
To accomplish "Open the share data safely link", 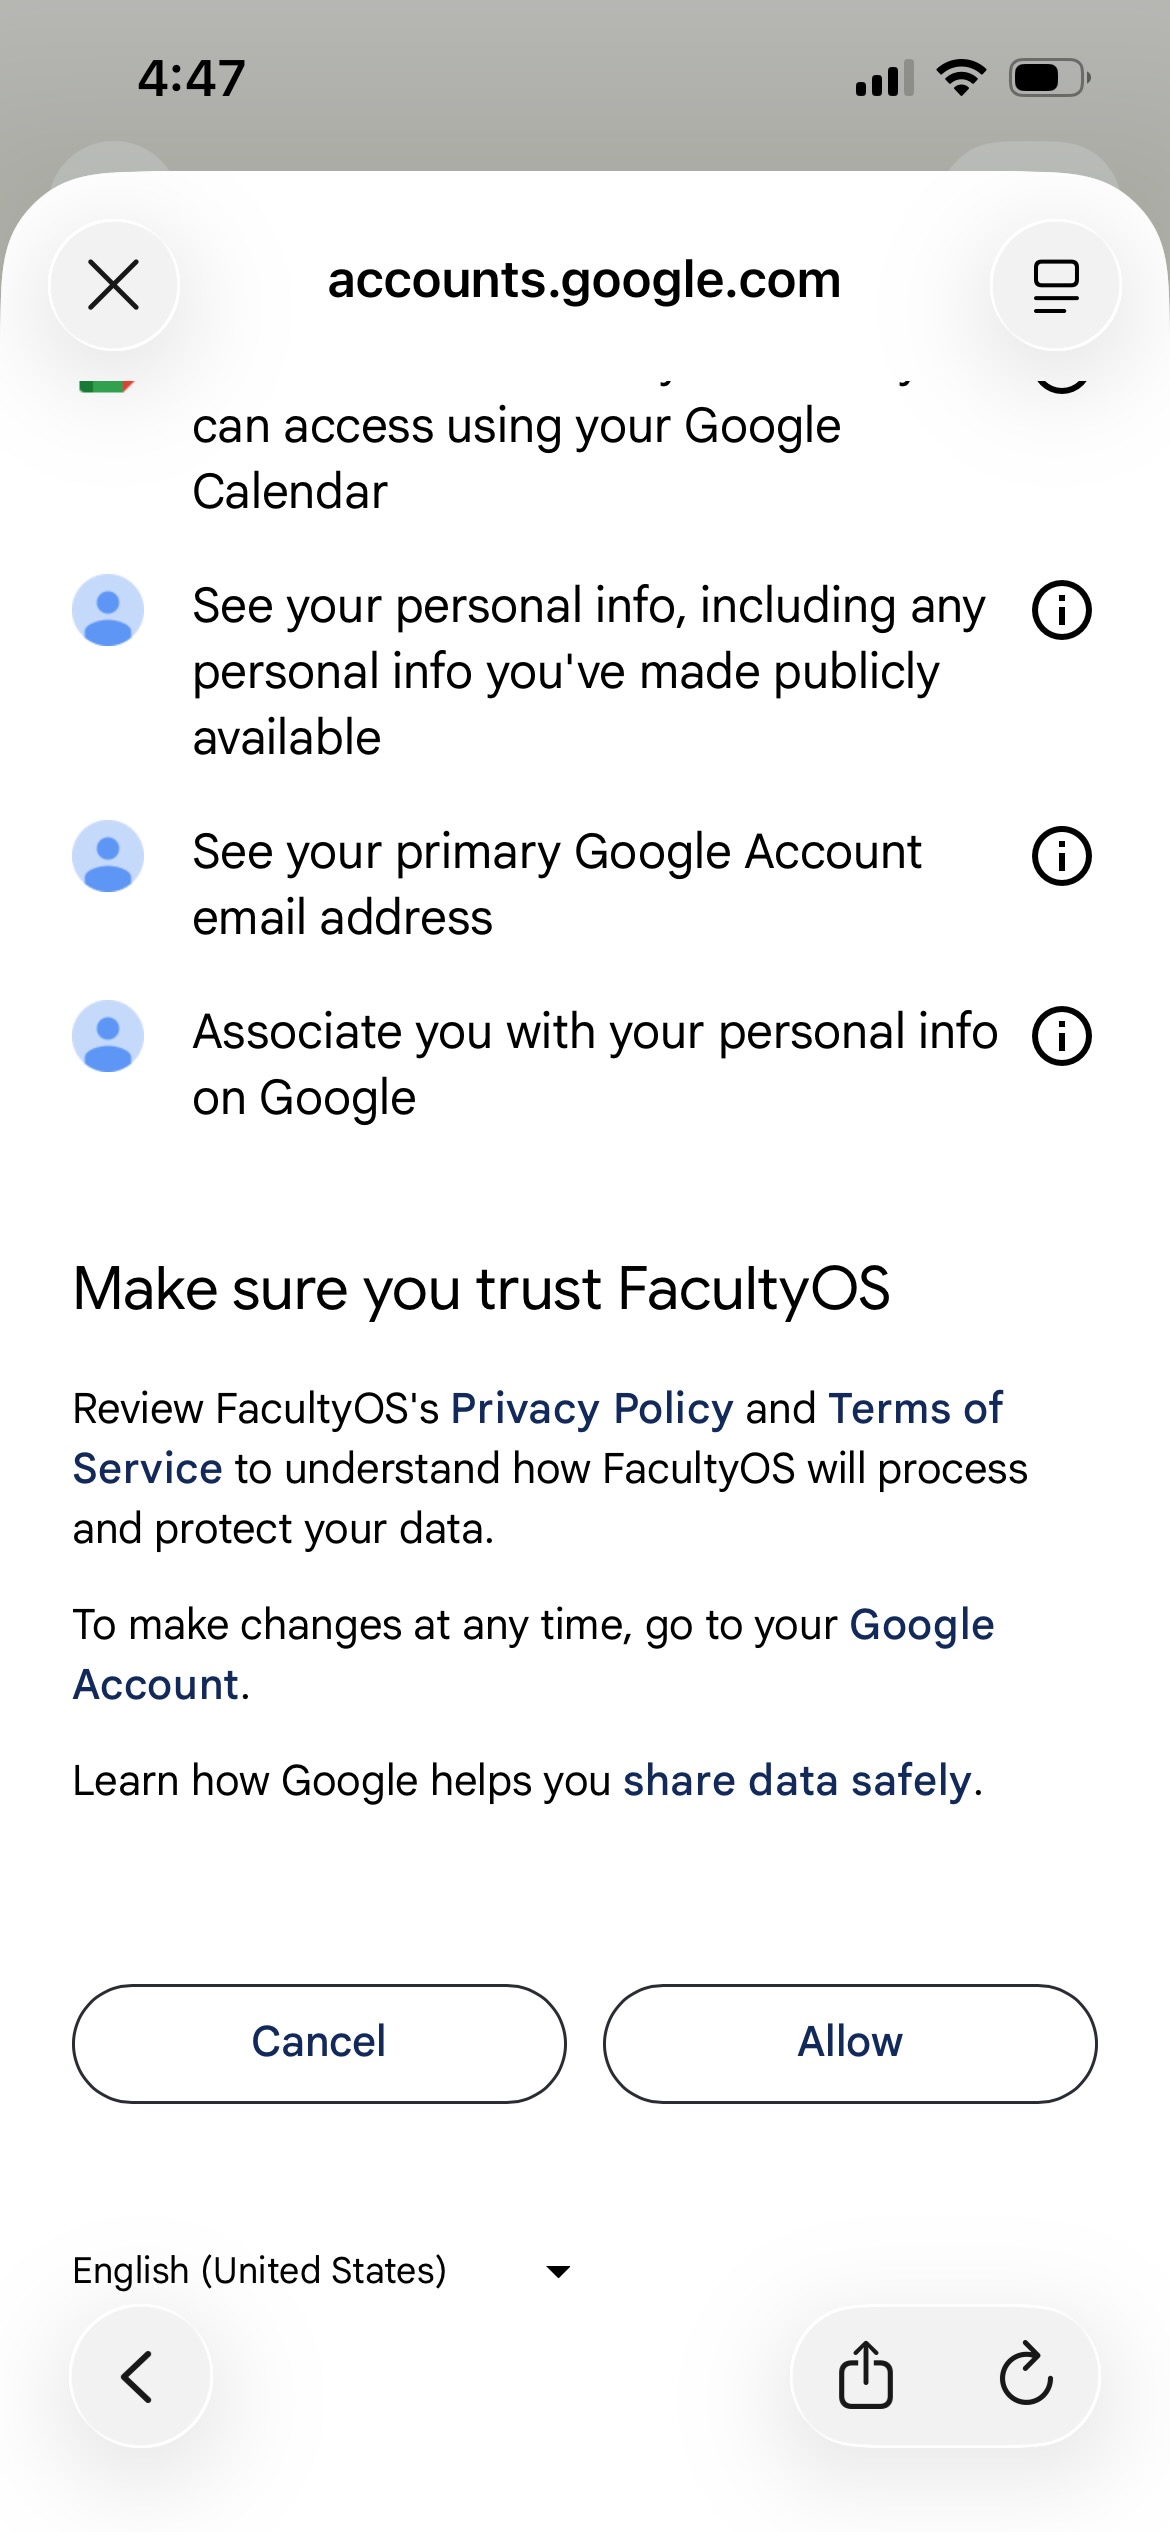I will click(797, 1781).
